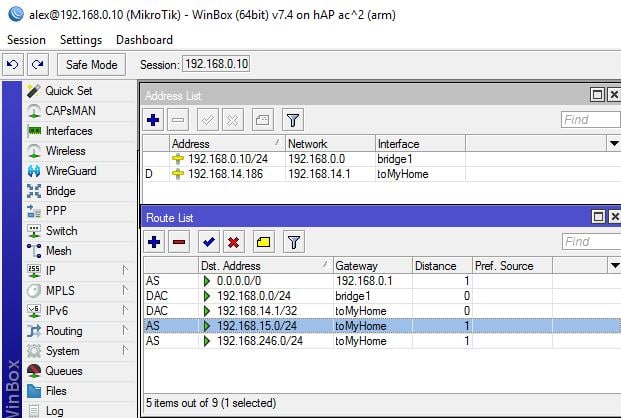621x418 pixels.
Task: Sort by Dst. Address column header
Action: (265, 265)
